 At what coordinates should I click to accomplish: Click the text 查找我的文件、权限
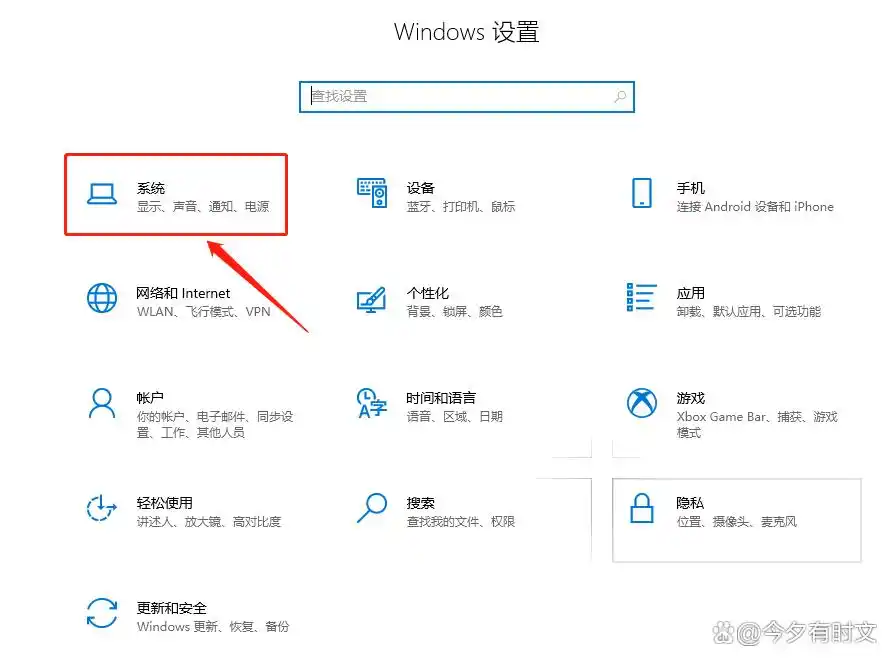point(461,521)
